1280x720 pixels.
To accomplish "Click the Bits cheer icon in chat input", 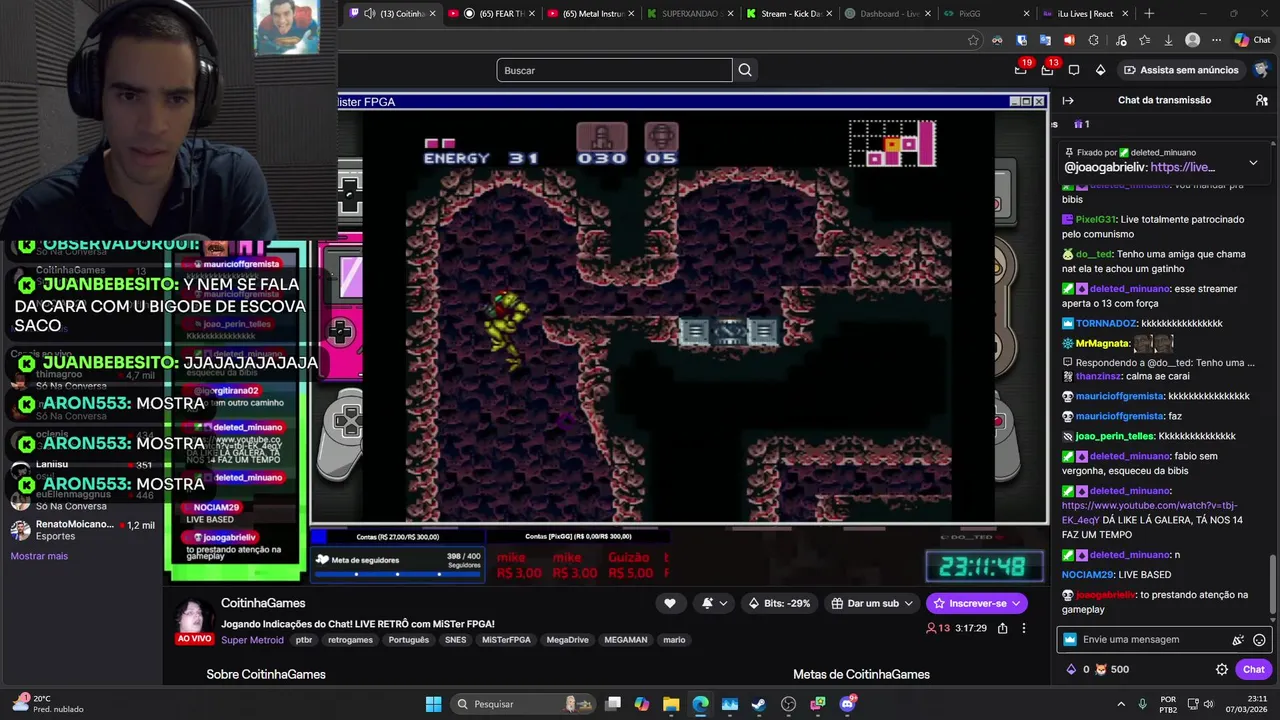I will (1238, 640).
